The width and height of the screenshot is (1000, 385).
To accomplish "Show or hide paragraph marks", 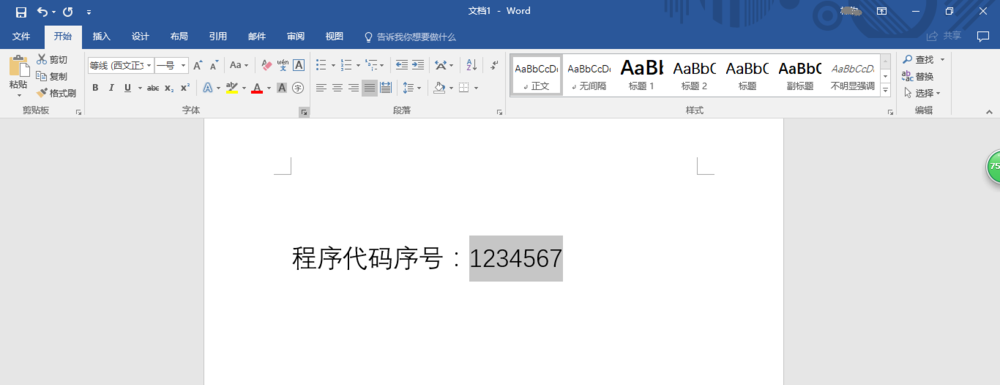I will pyautogui.click(x=494, y=65).
